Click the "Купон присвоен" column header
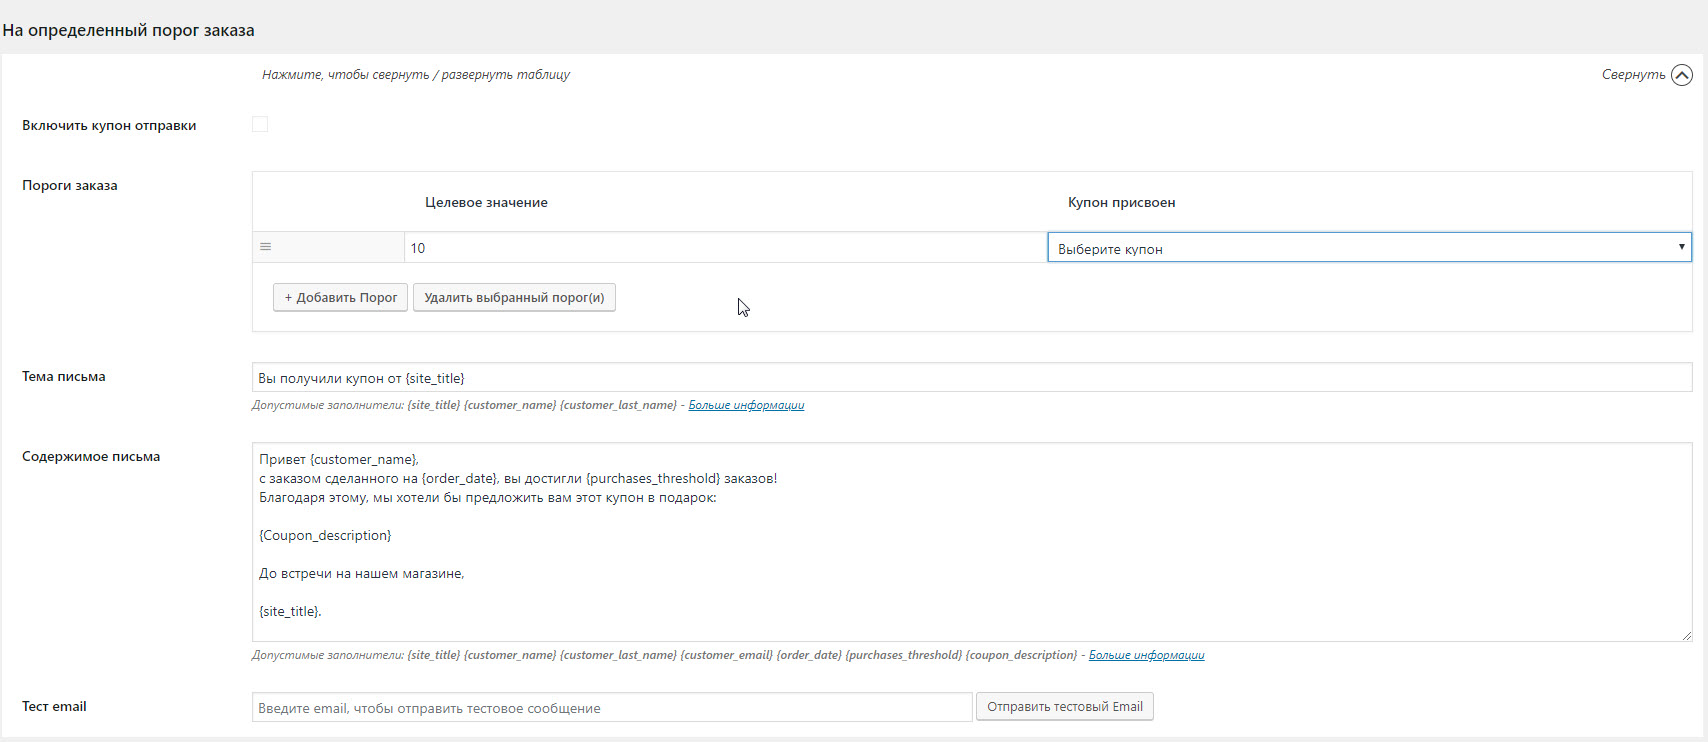The image size is (1708, 742). 1121,203
